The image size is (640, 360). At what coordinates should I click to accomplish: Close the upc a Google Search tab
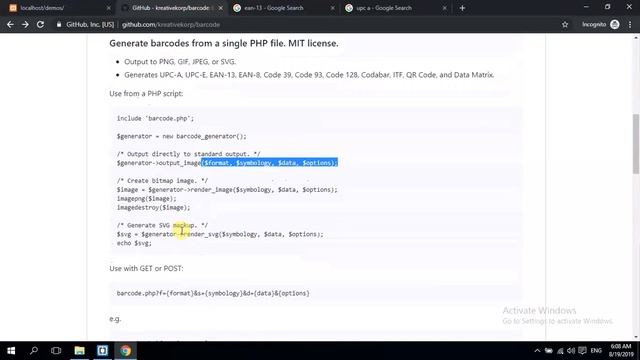click(x=444, y=8)
